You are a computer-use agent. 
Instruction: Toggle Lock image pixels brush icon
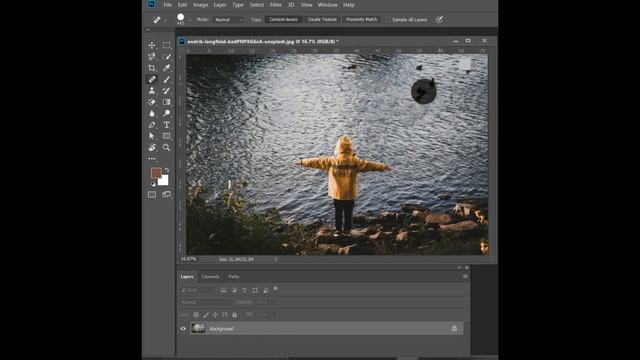pos(206,315)
